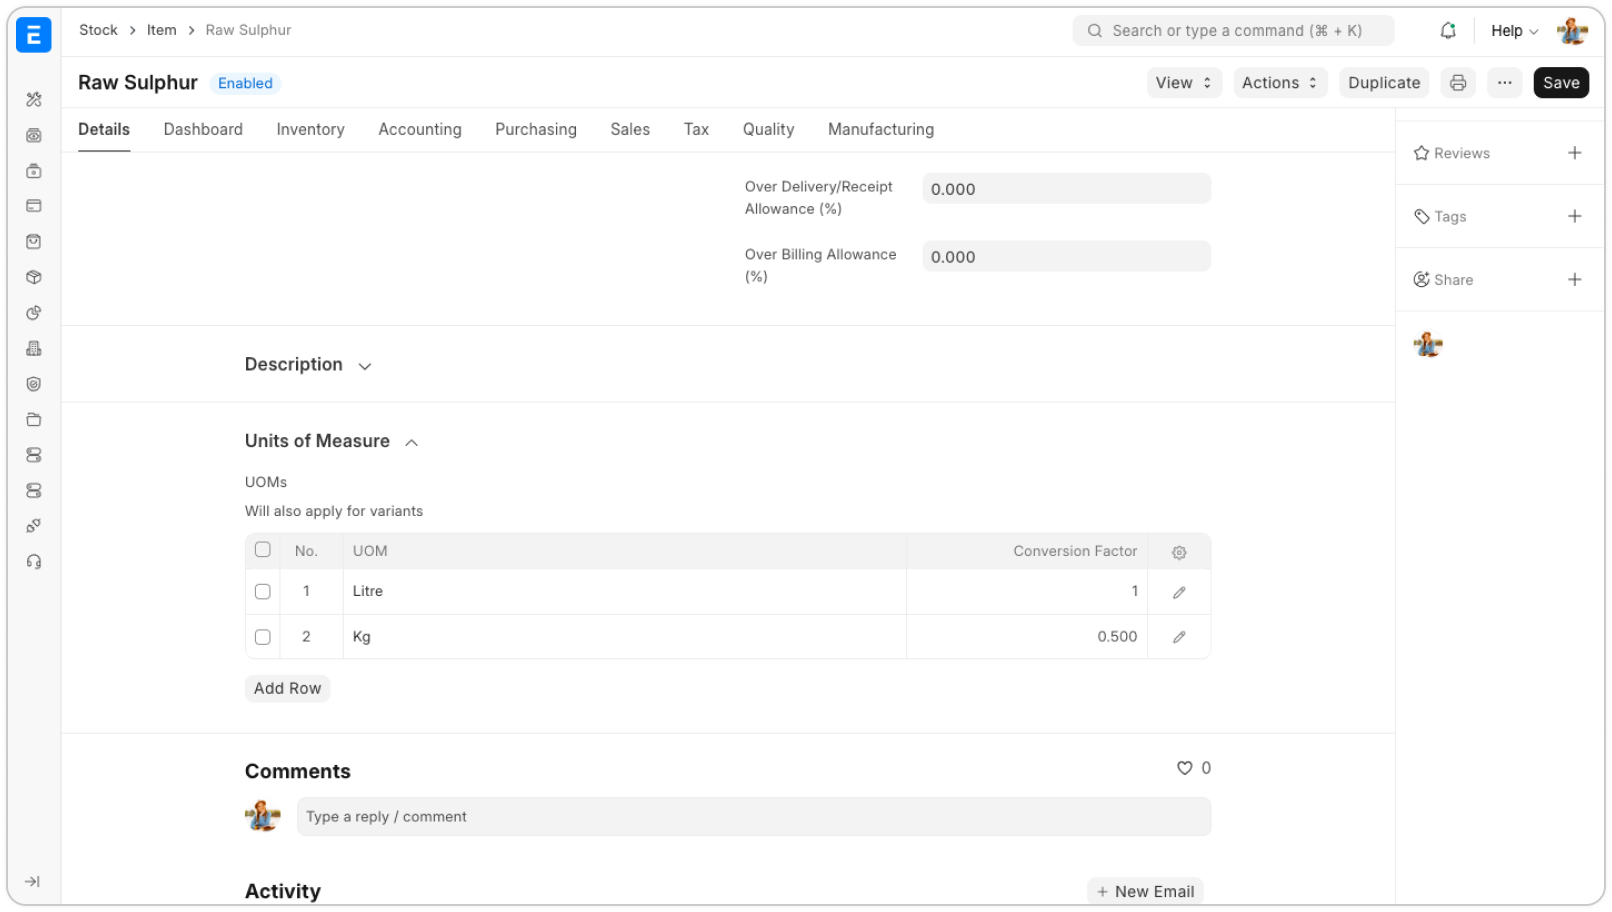Open the support headset icon in sidebar
Viewport: 1612px width, 912px height.
(x=34, y=562)
